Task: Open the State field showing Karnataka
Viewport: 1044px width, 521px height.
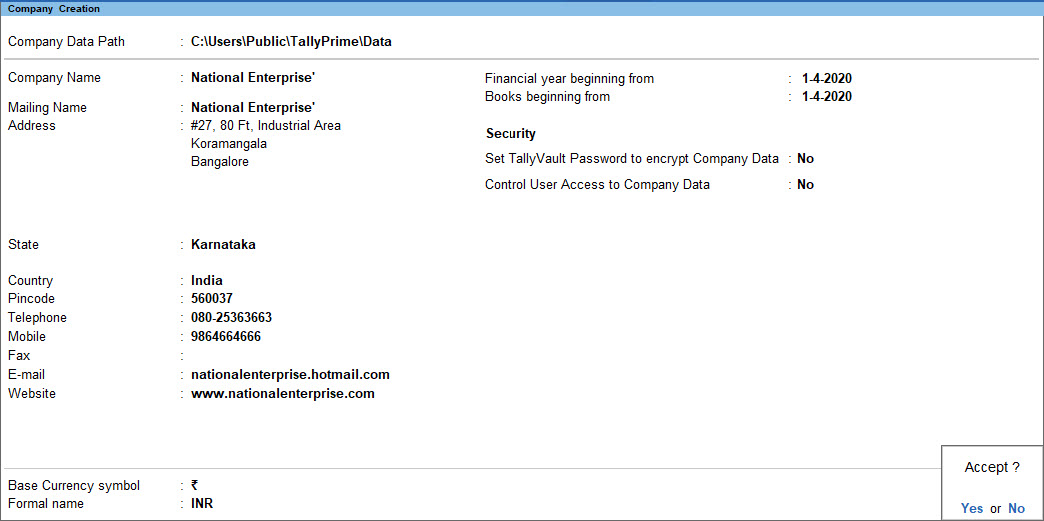Action: (223, 245)
